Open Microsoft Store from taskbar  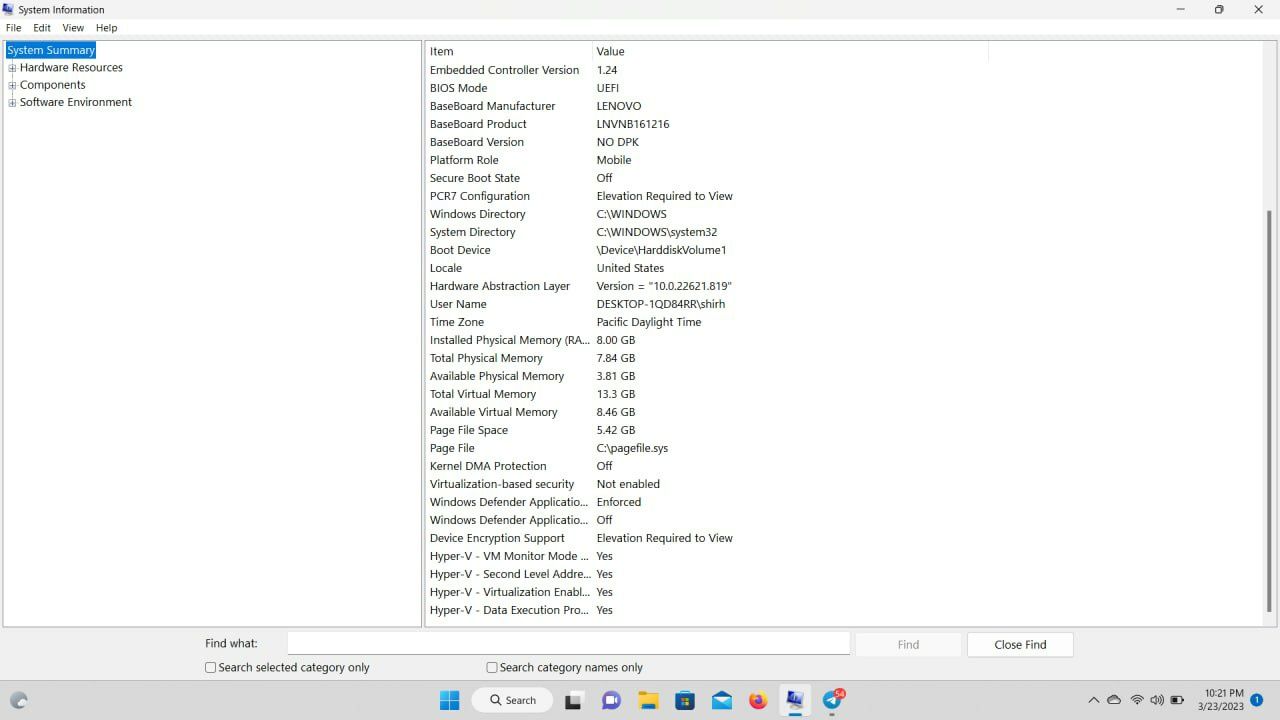click(x=685, y=700)
